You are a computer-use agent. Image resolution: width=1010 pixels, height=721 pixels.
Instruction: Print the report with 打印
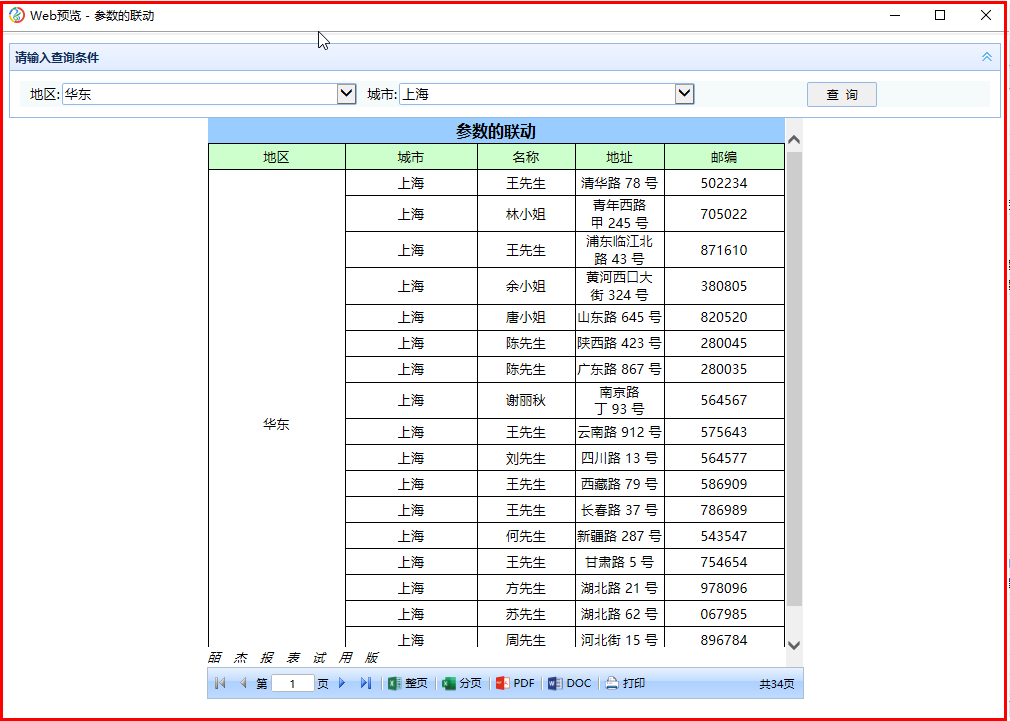coord(625,683)
